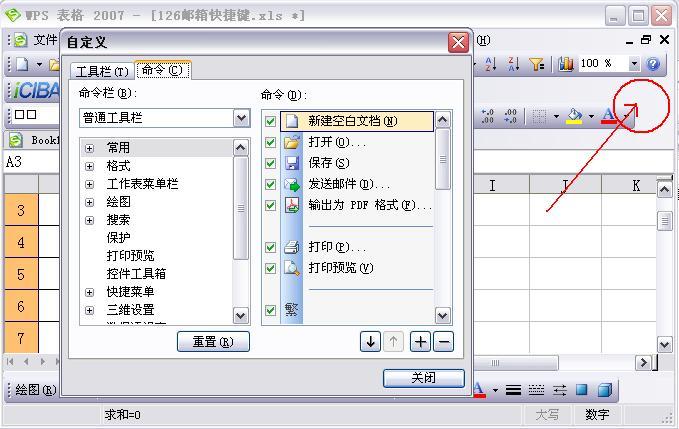
Task: Click the auto filter funnel icon
Action: click(x=537, y=65)
